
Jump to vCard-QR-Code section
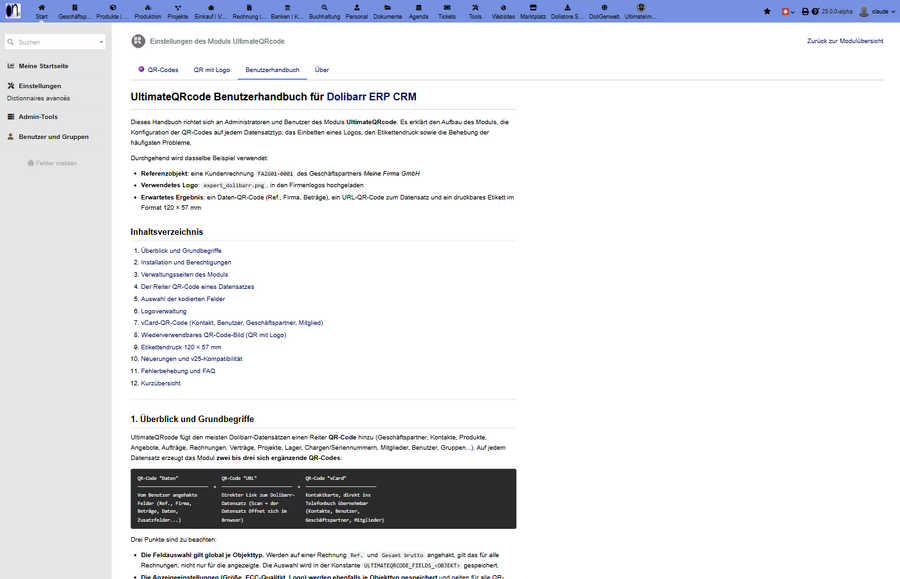[x=232, y=323]
